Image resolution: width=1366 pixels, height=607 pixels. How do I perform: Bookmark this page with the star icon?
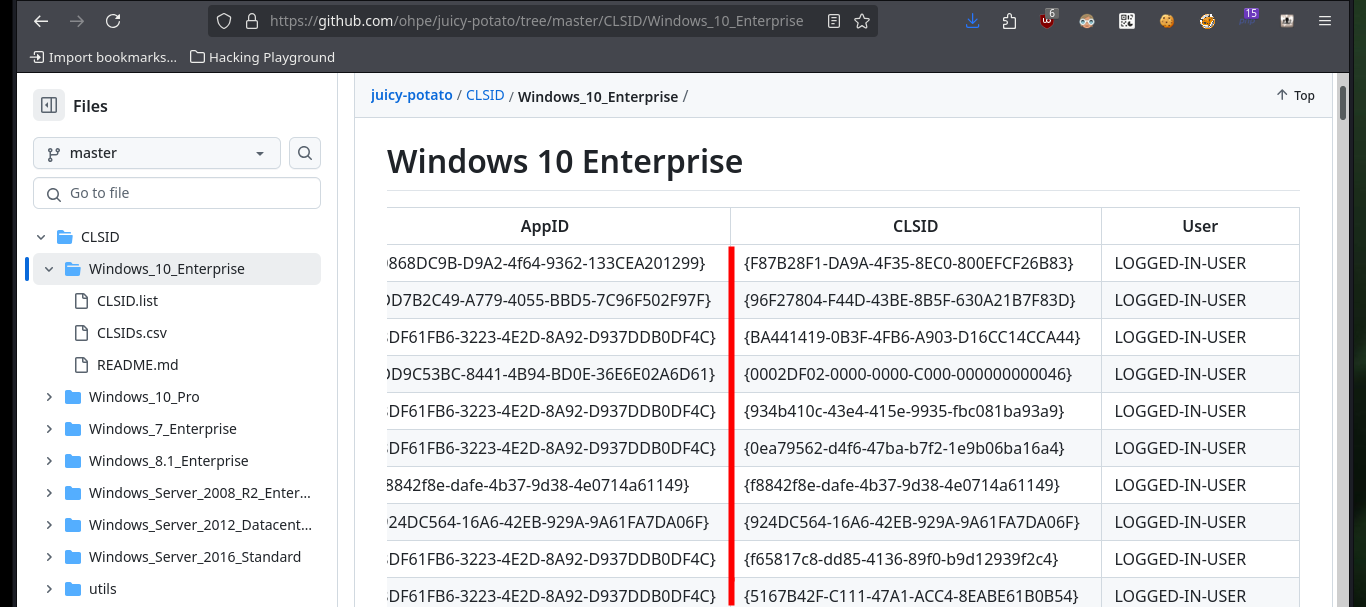click(x=862, y=21)
